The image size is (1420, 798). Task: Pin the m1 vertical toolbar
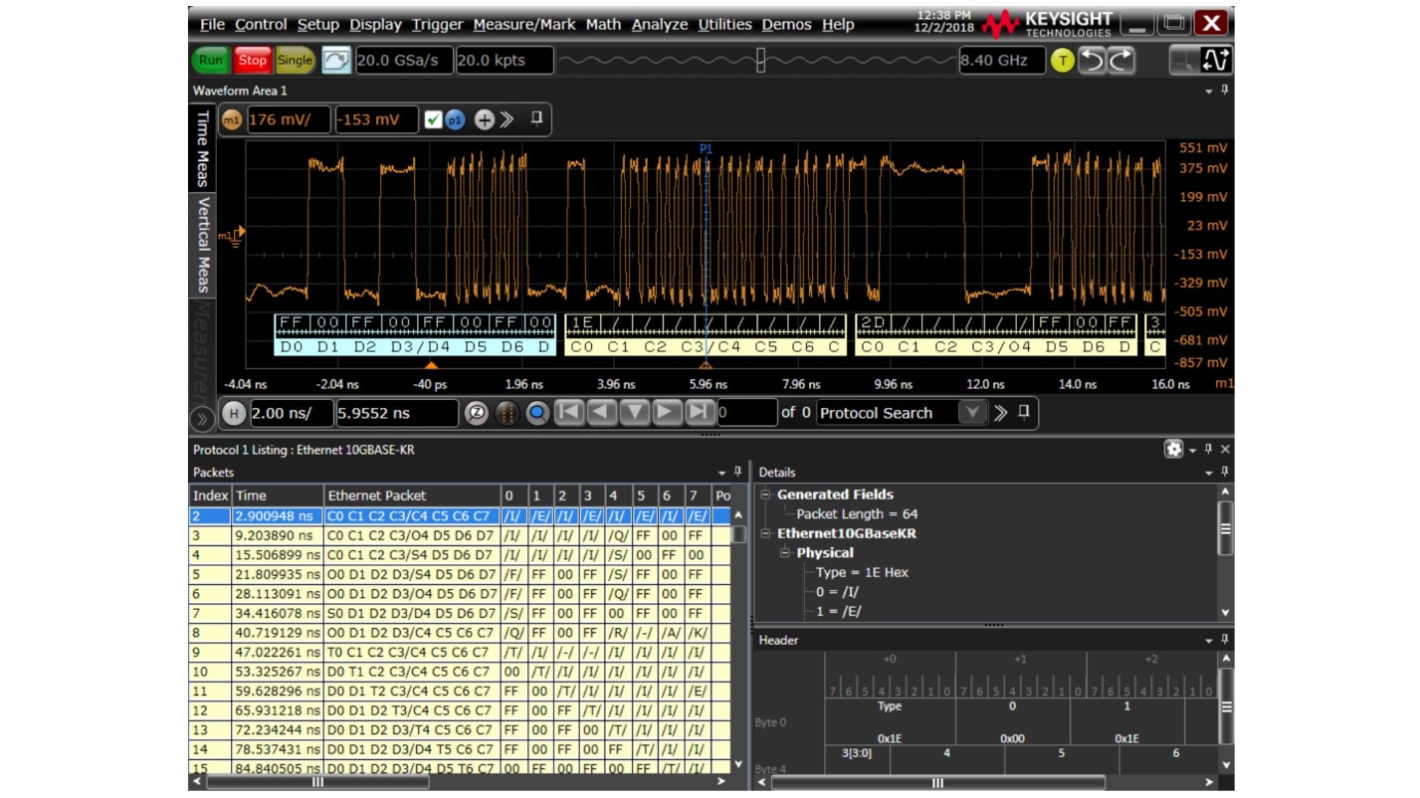537,119
